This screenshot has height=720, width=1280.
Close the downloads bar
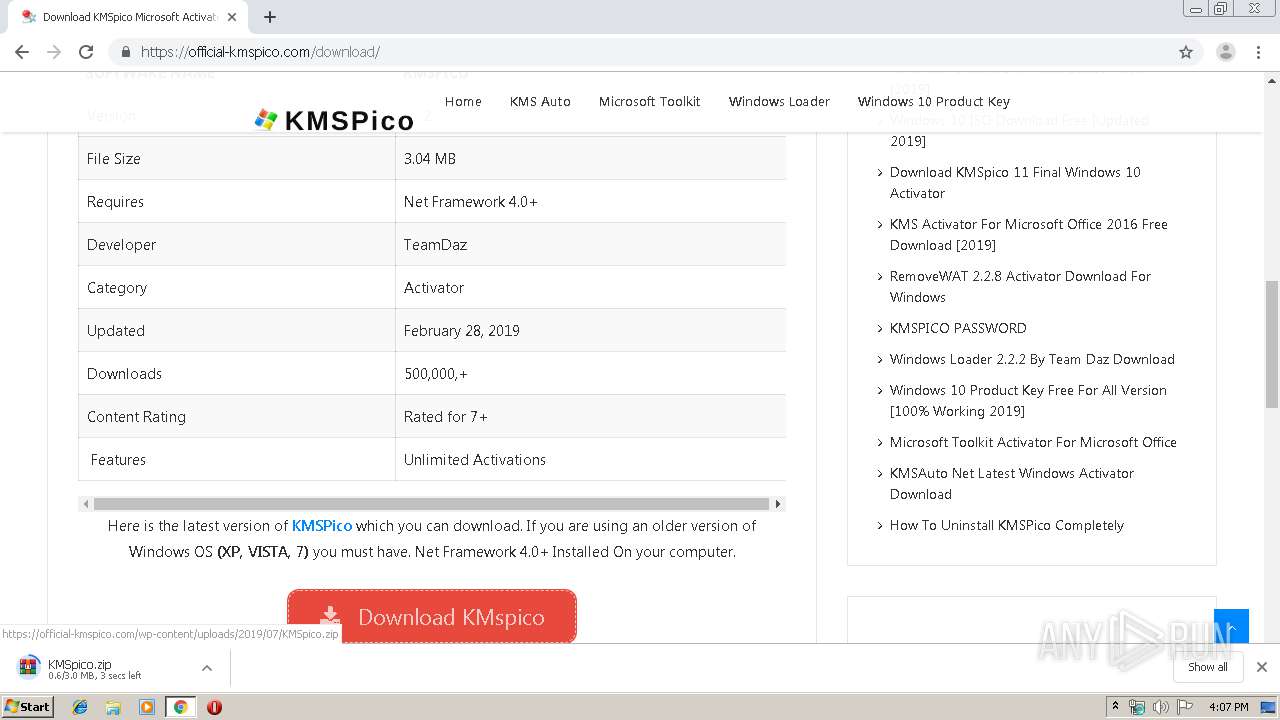pyautogui.click(x=1262, y=667)
